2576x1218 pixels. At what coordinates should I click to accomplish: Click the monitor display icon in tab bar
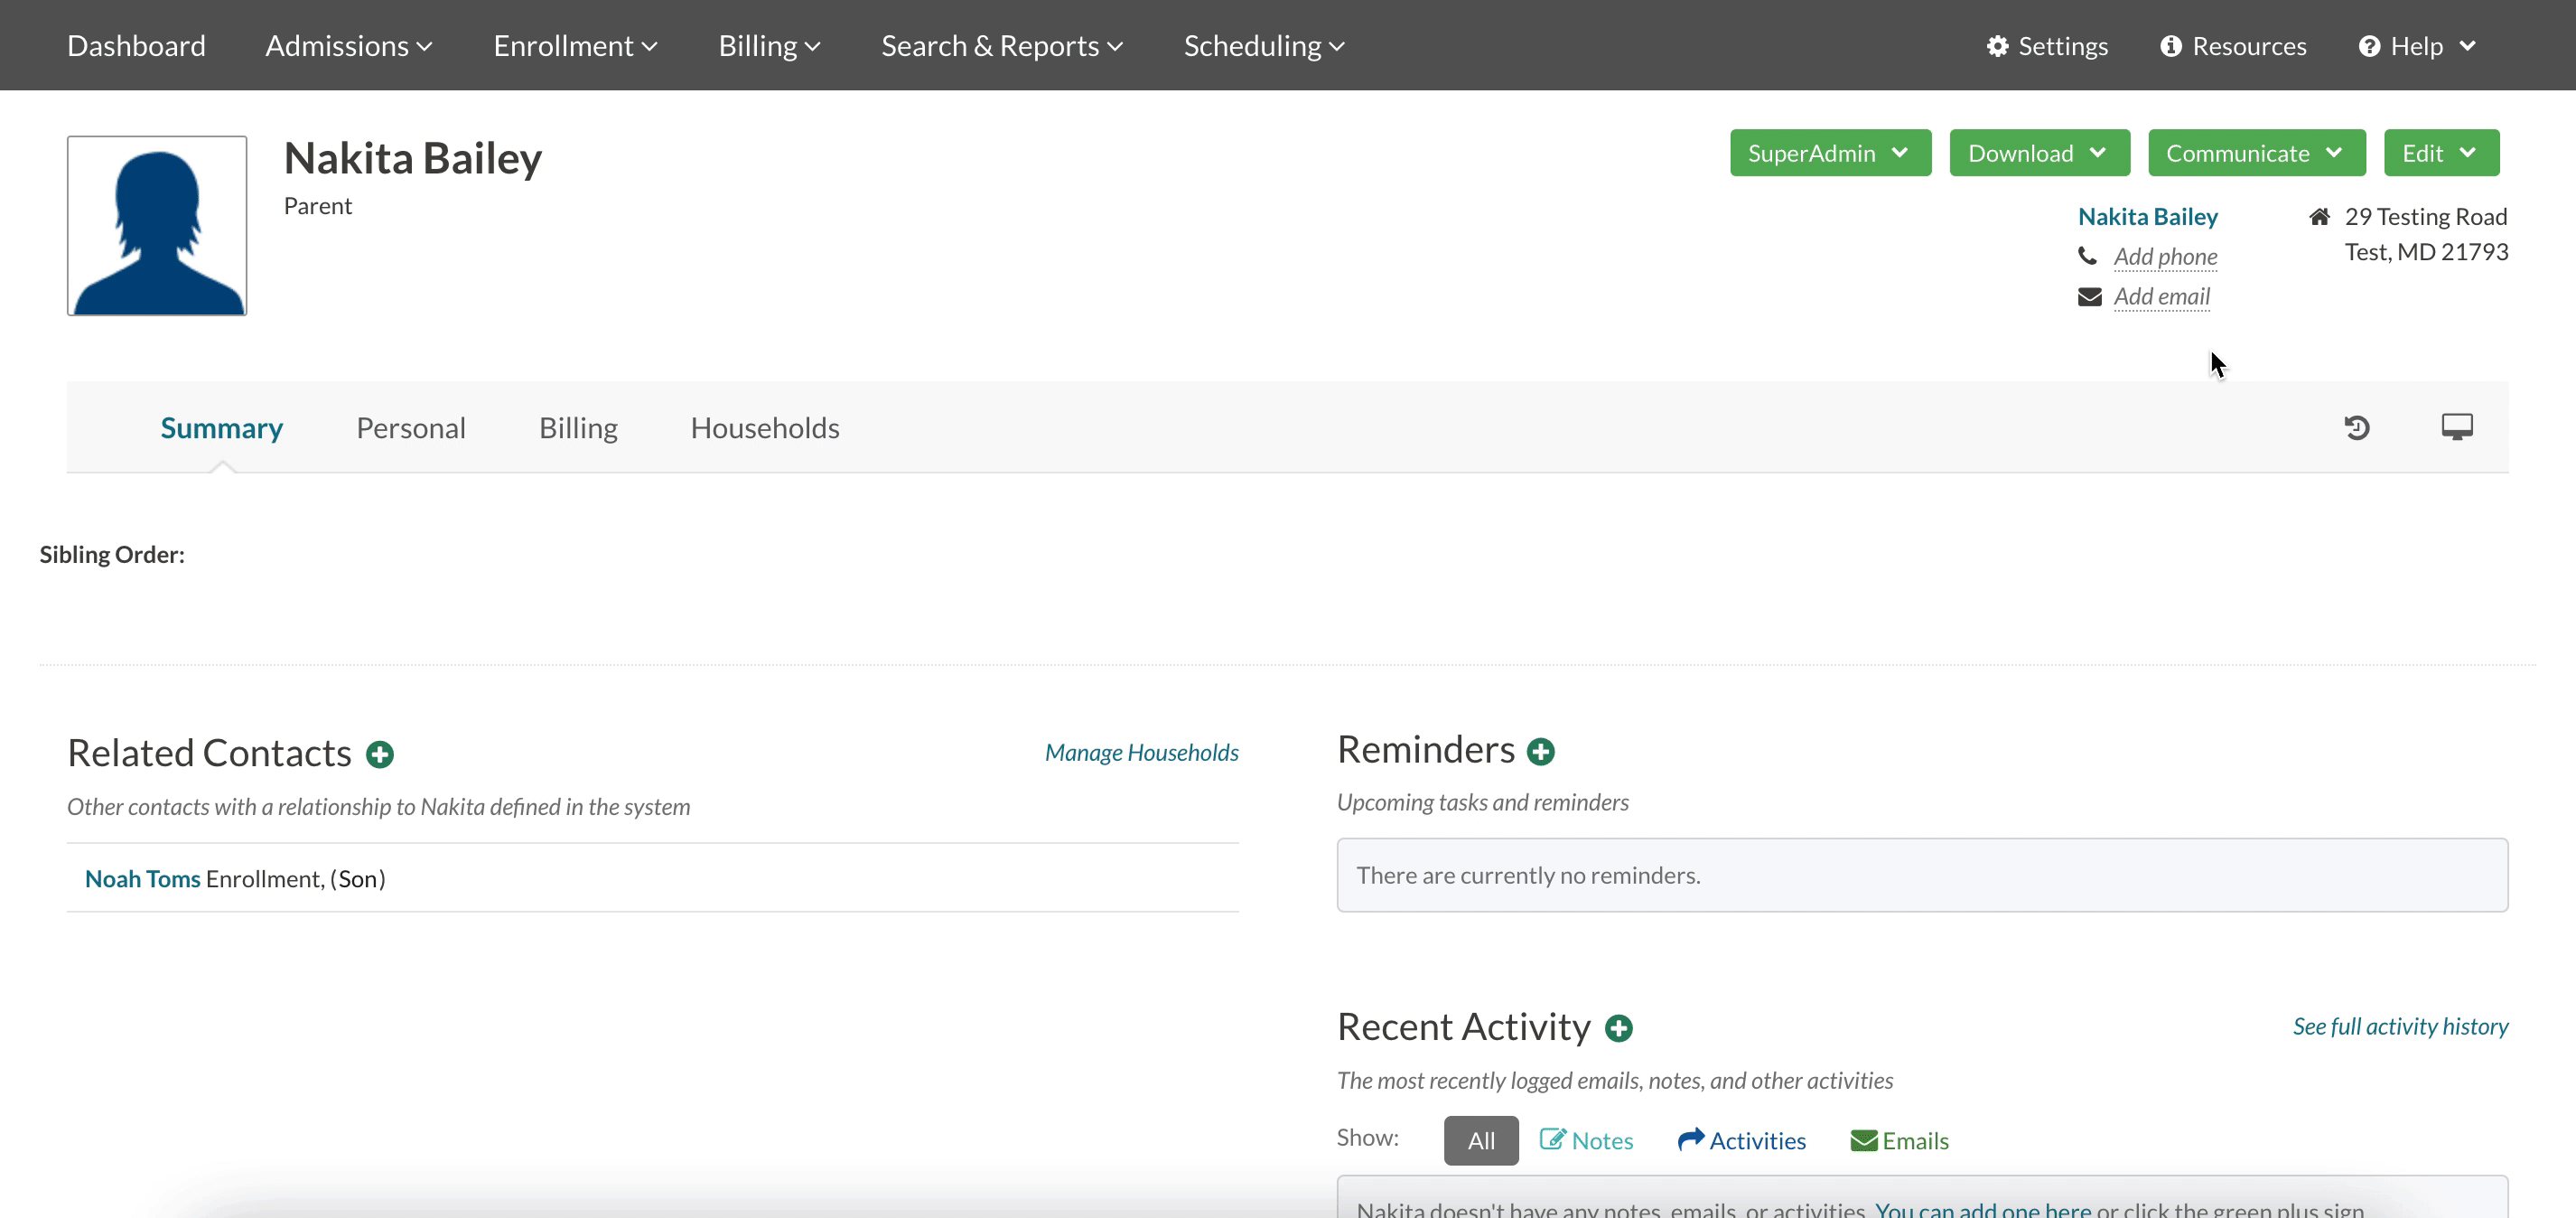coord(2457,427)
